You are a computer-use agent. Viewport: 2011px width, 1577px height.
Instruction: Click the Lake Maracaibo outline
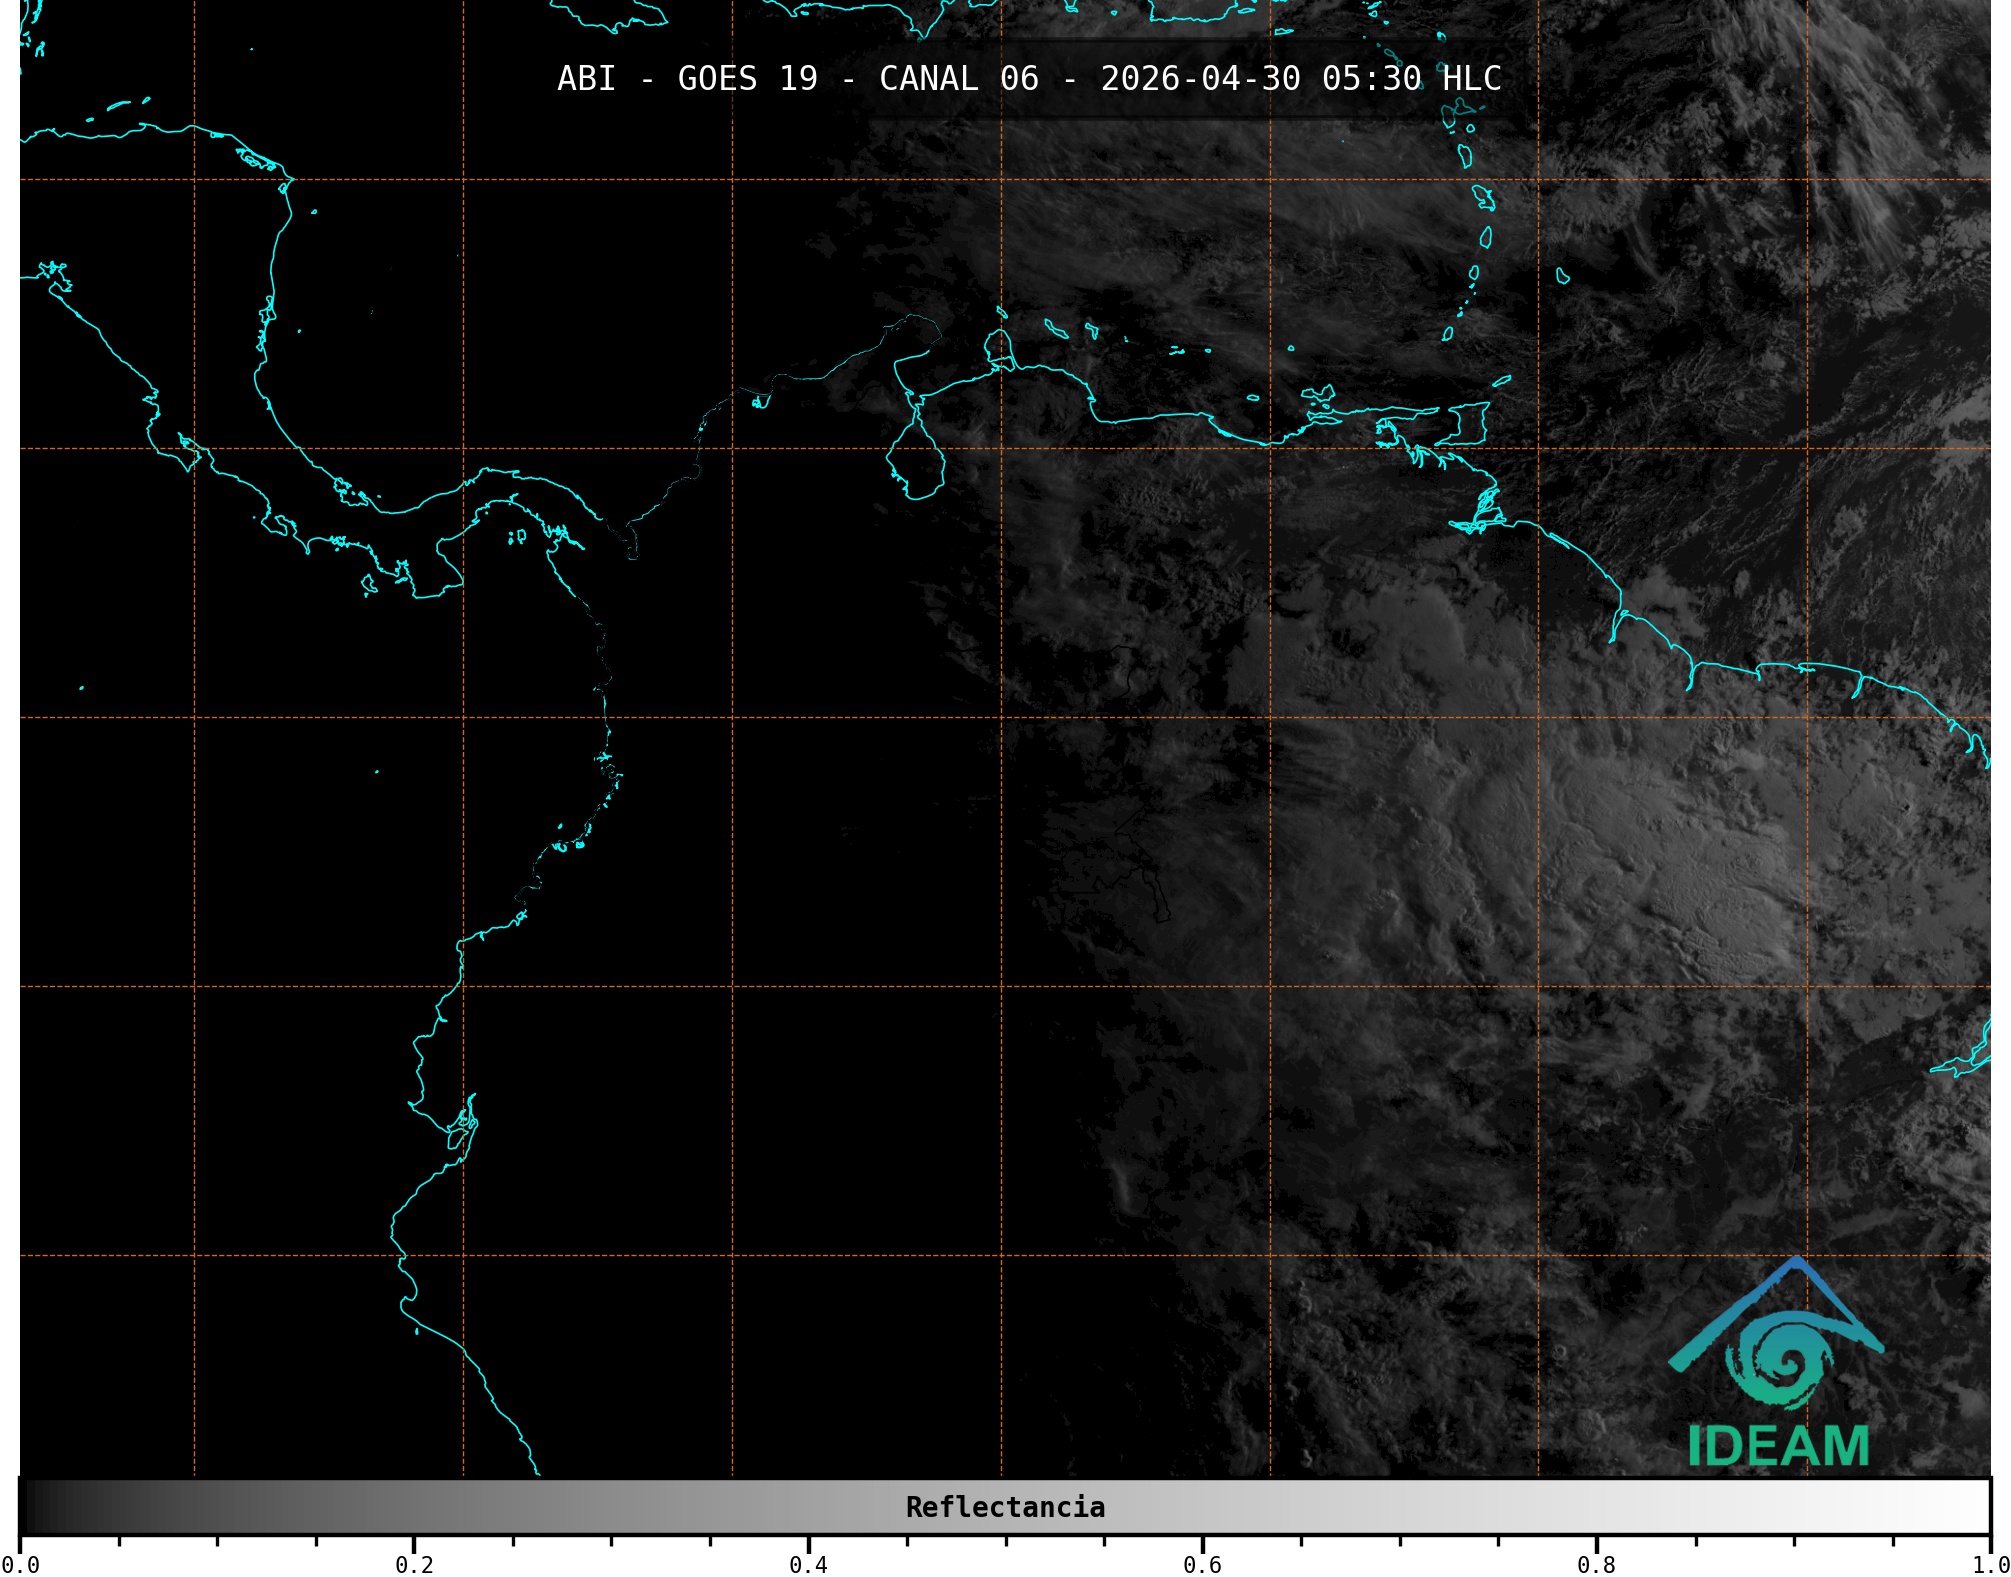point(916,460)
